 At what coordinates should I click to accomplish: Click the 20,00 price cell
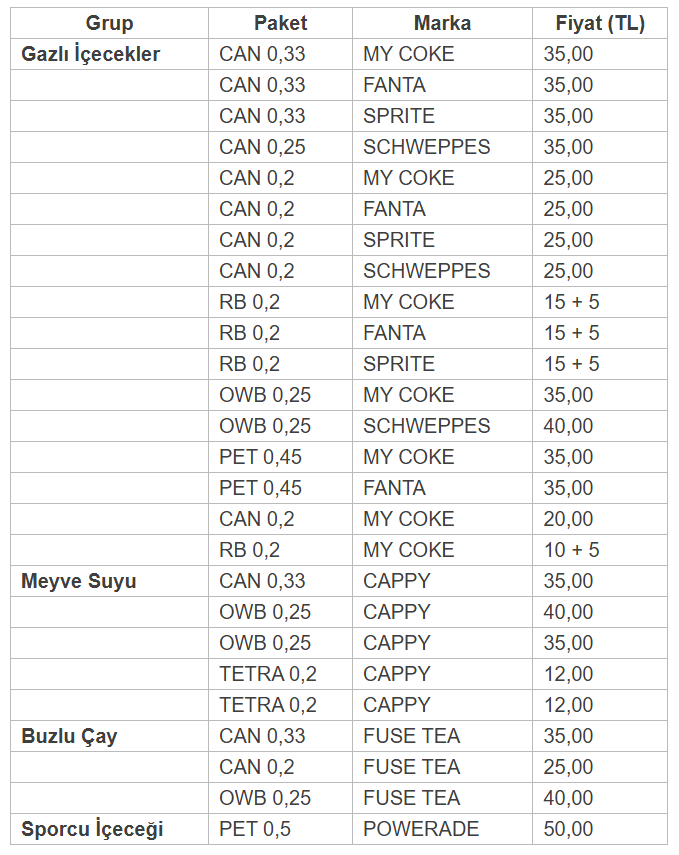coord(600,519)
